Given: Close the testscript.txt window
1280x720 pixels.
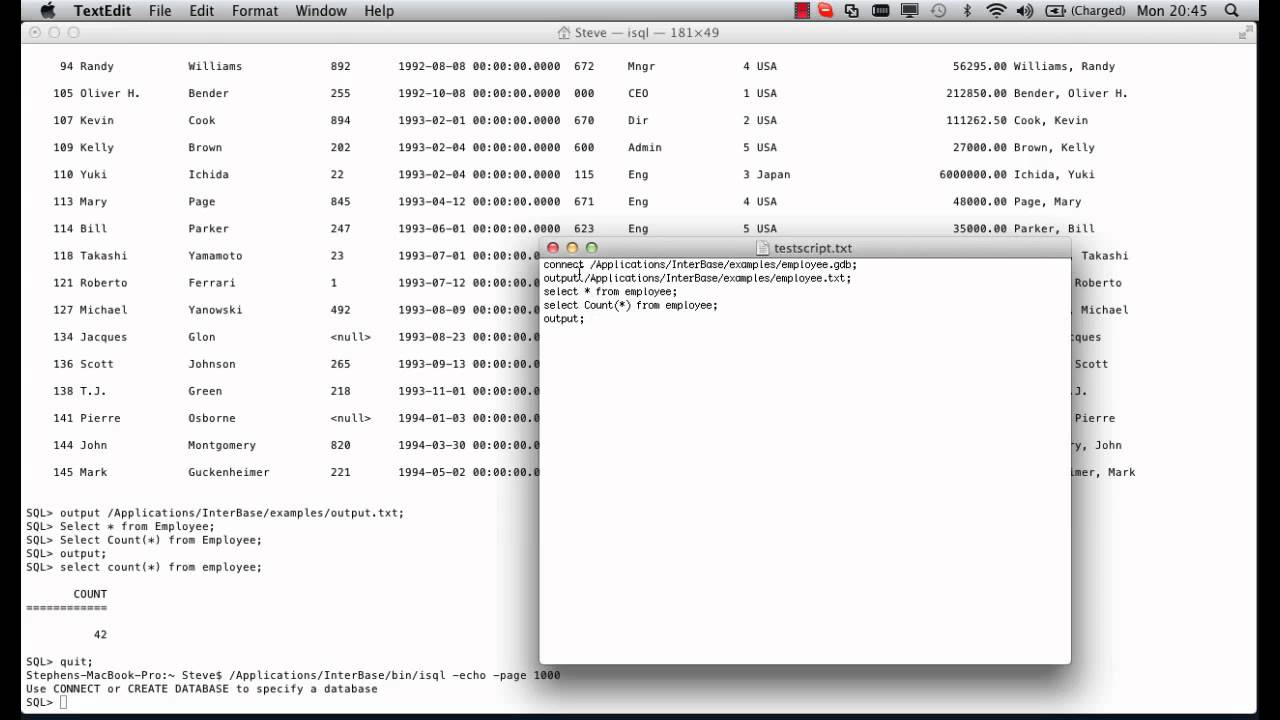Looking at the screenshot, I should click(553, 248).
